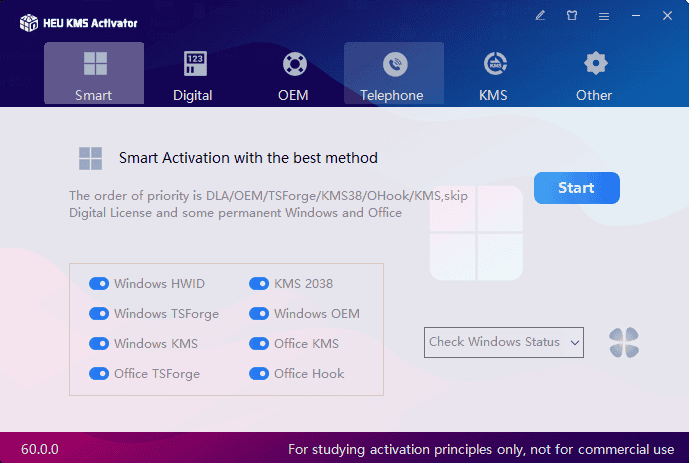Screen dimensions: 689x463
Task: Switch to the Digital tab
Action: [193, 73]
